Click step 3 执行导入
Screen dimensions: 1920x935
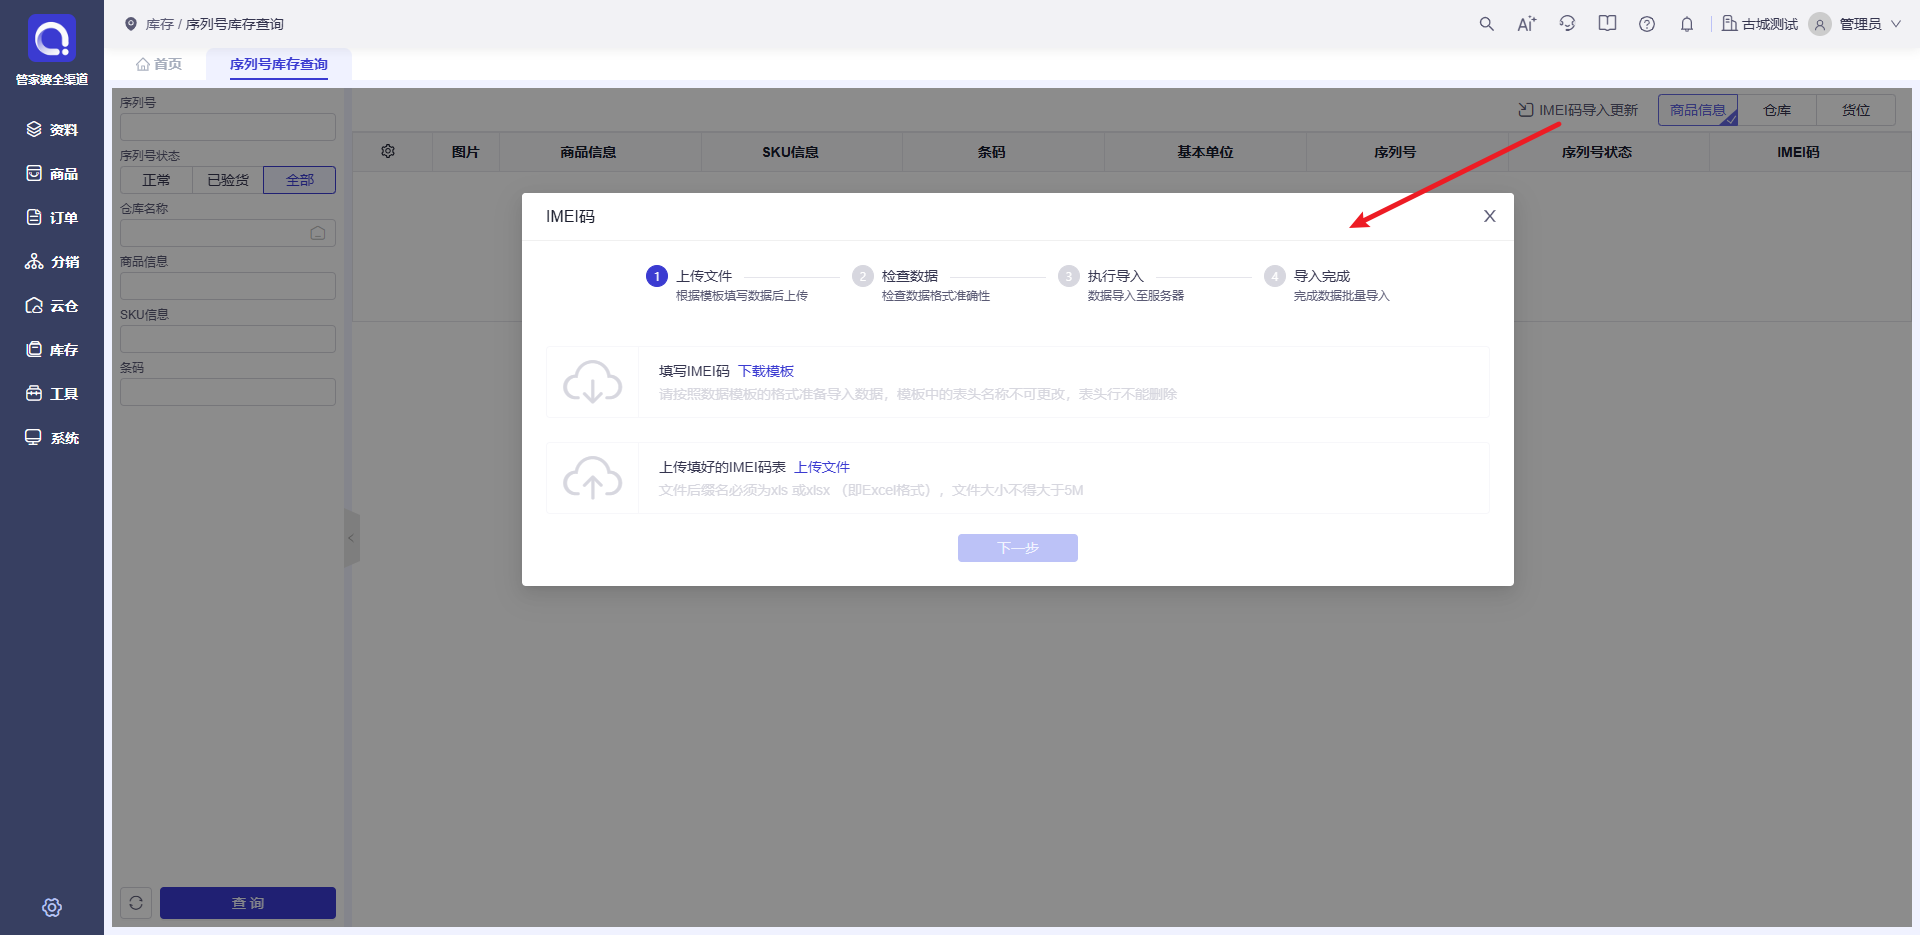point(1121,284)
